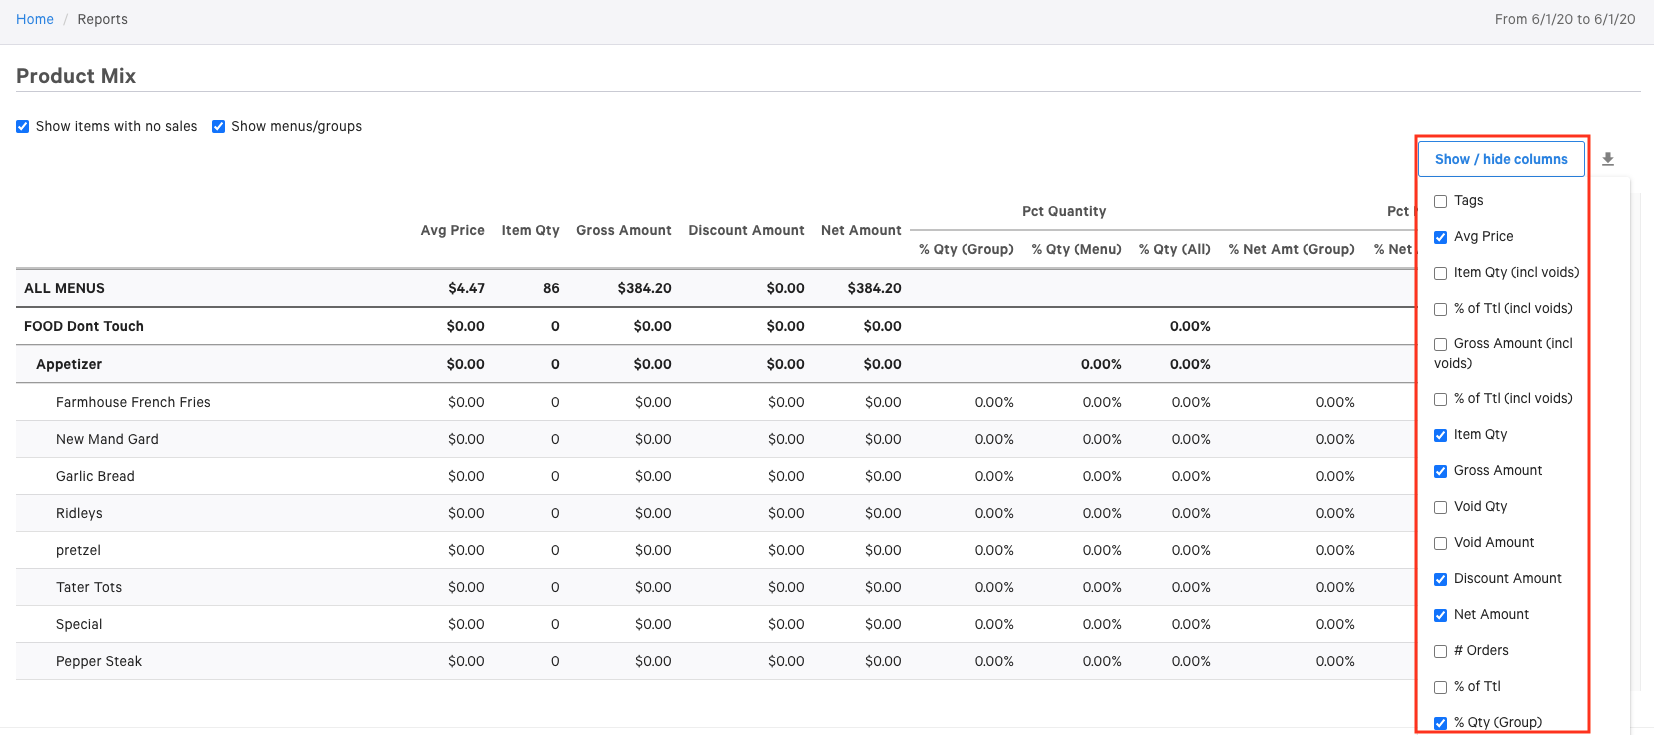Download the Product Mix report
This screenshot has width=1654, height=735.
coord(1608,159)
